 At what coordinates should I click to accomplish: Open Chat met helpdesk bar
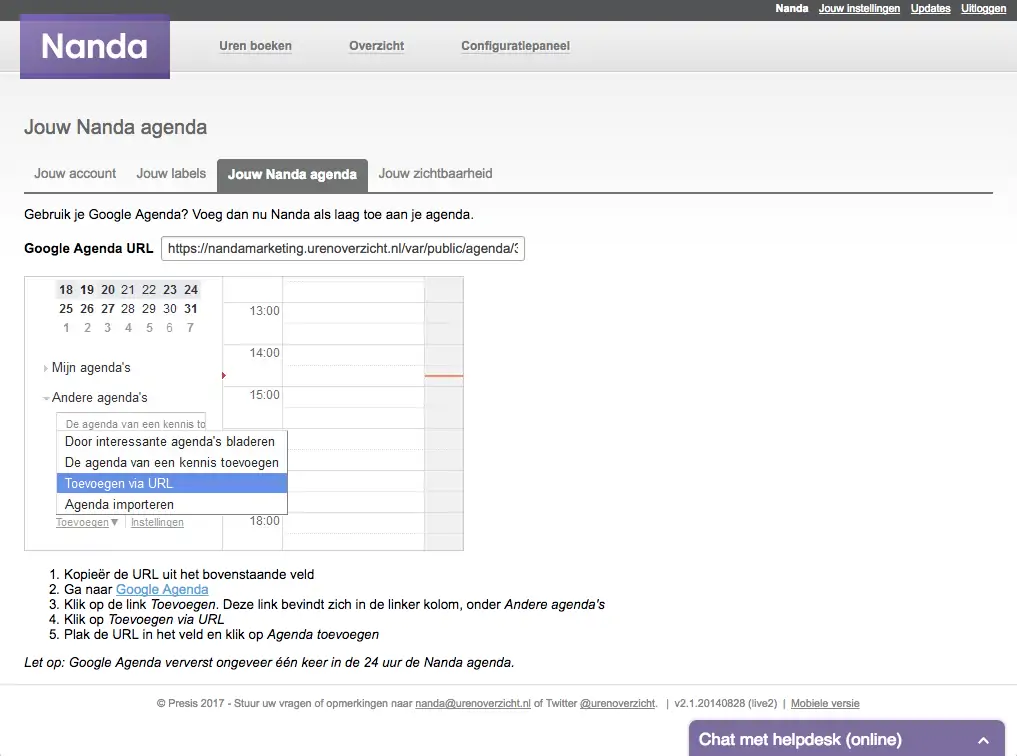[846, 738]
